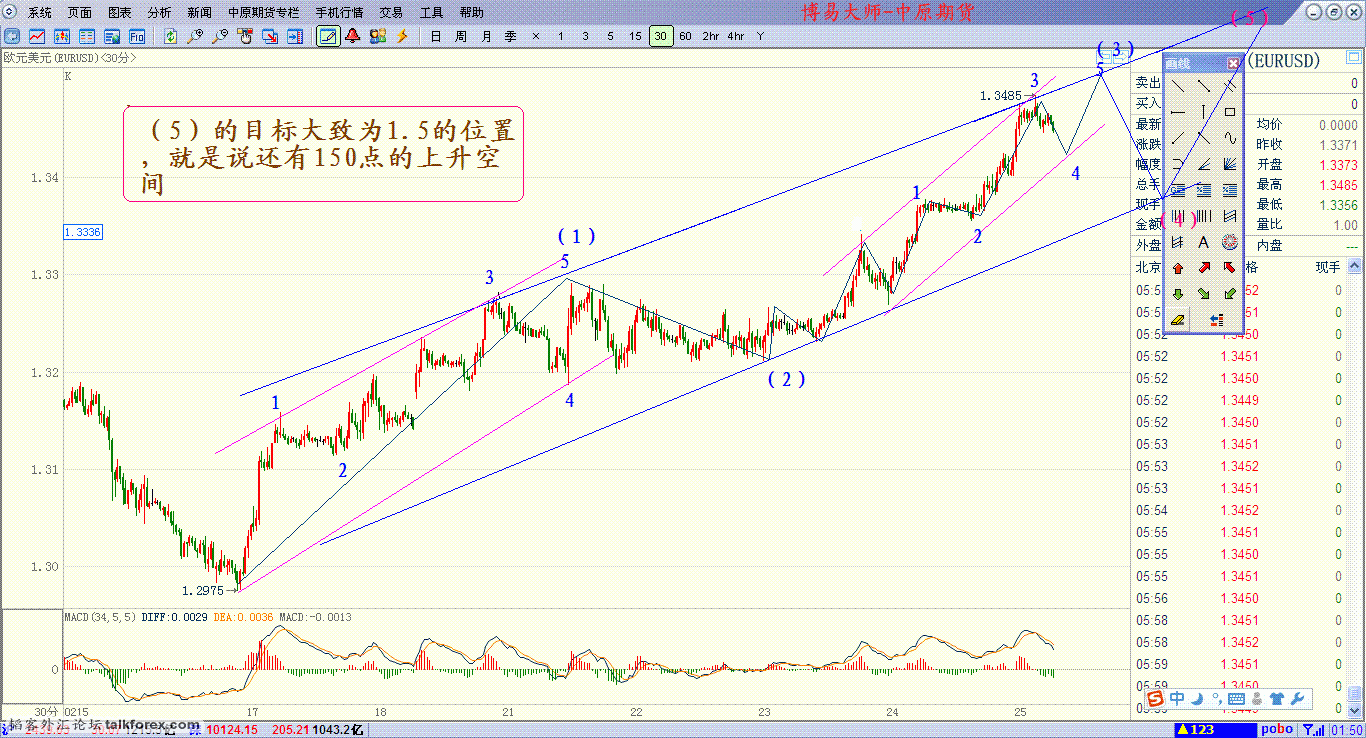Select text annotation A tool
This screenshot has height=738, width=1366.
click(x=1204, y=242)
